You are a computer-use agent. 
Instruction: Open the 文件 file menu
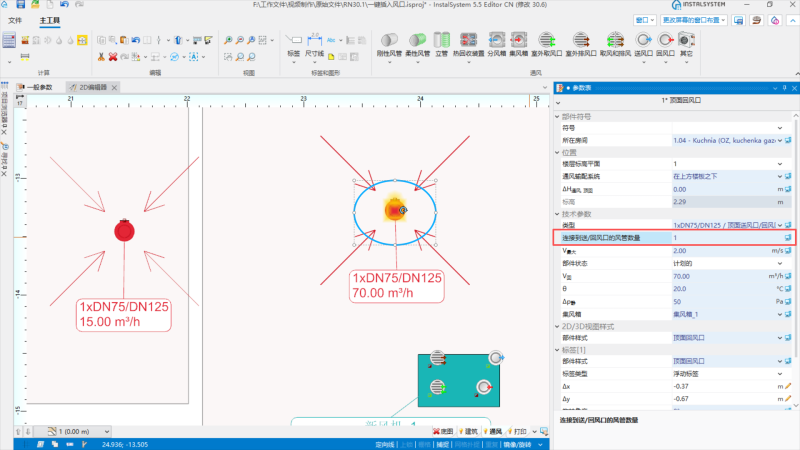(x=15, y=20)
